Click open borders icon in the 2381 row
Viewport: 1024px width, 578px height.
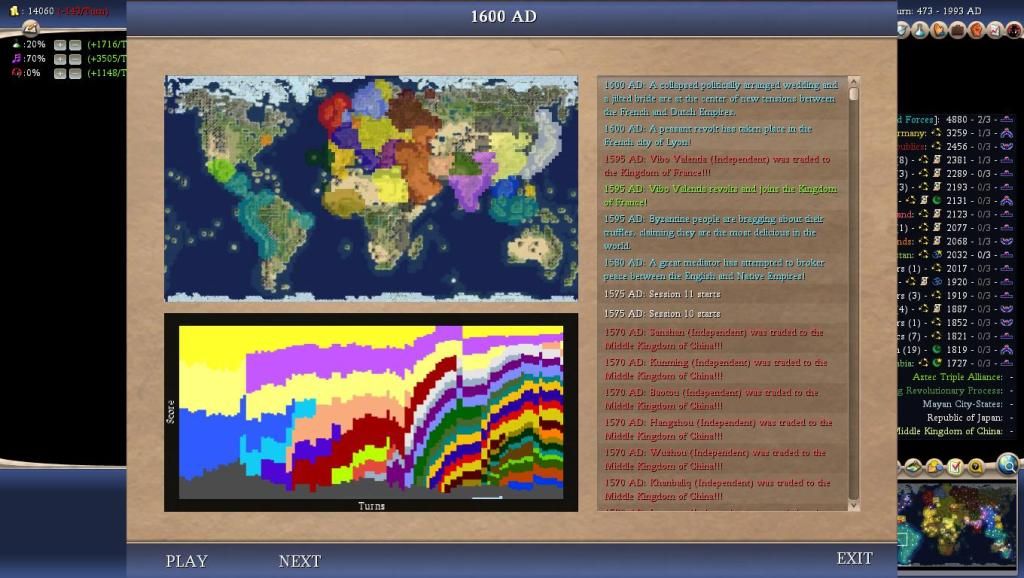pos(936,160)
